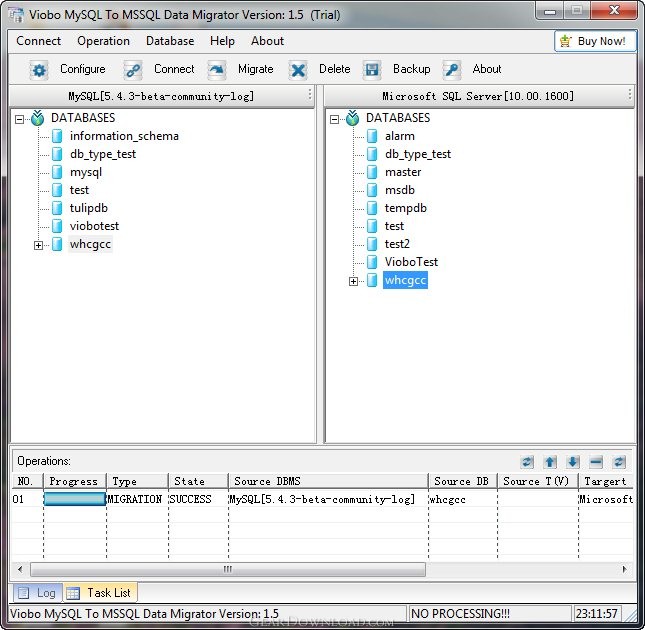645x630 pixels.
Task: Open the Connect menu
Action: click(39, 41)
